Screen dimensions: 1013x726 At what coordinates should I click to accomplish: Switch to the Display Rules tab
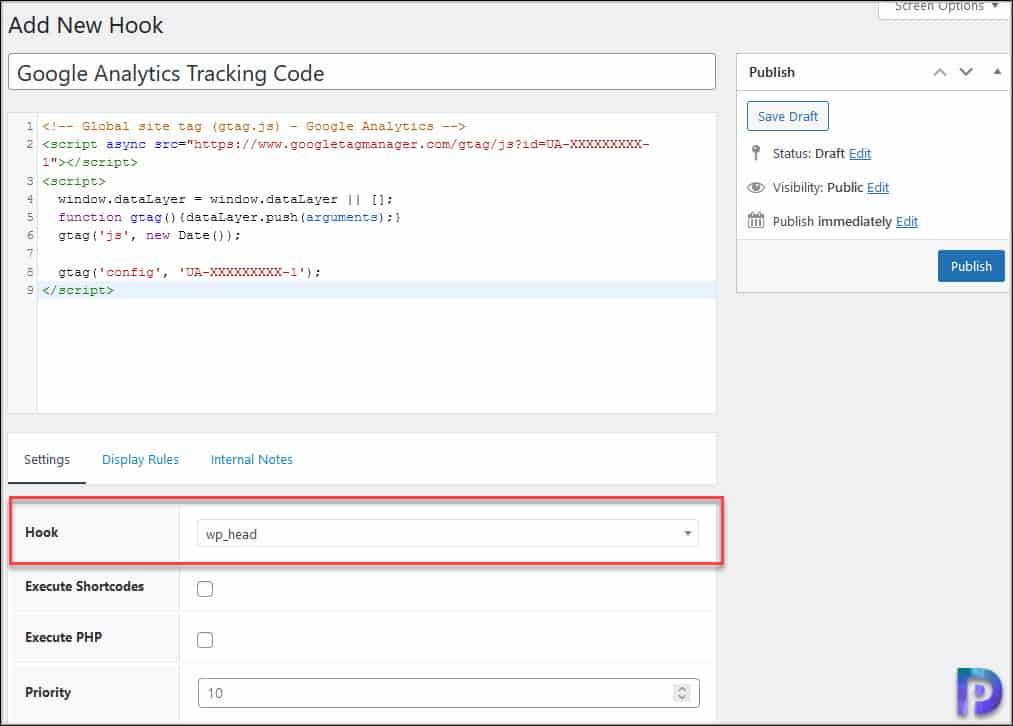[x=140, y=459]
